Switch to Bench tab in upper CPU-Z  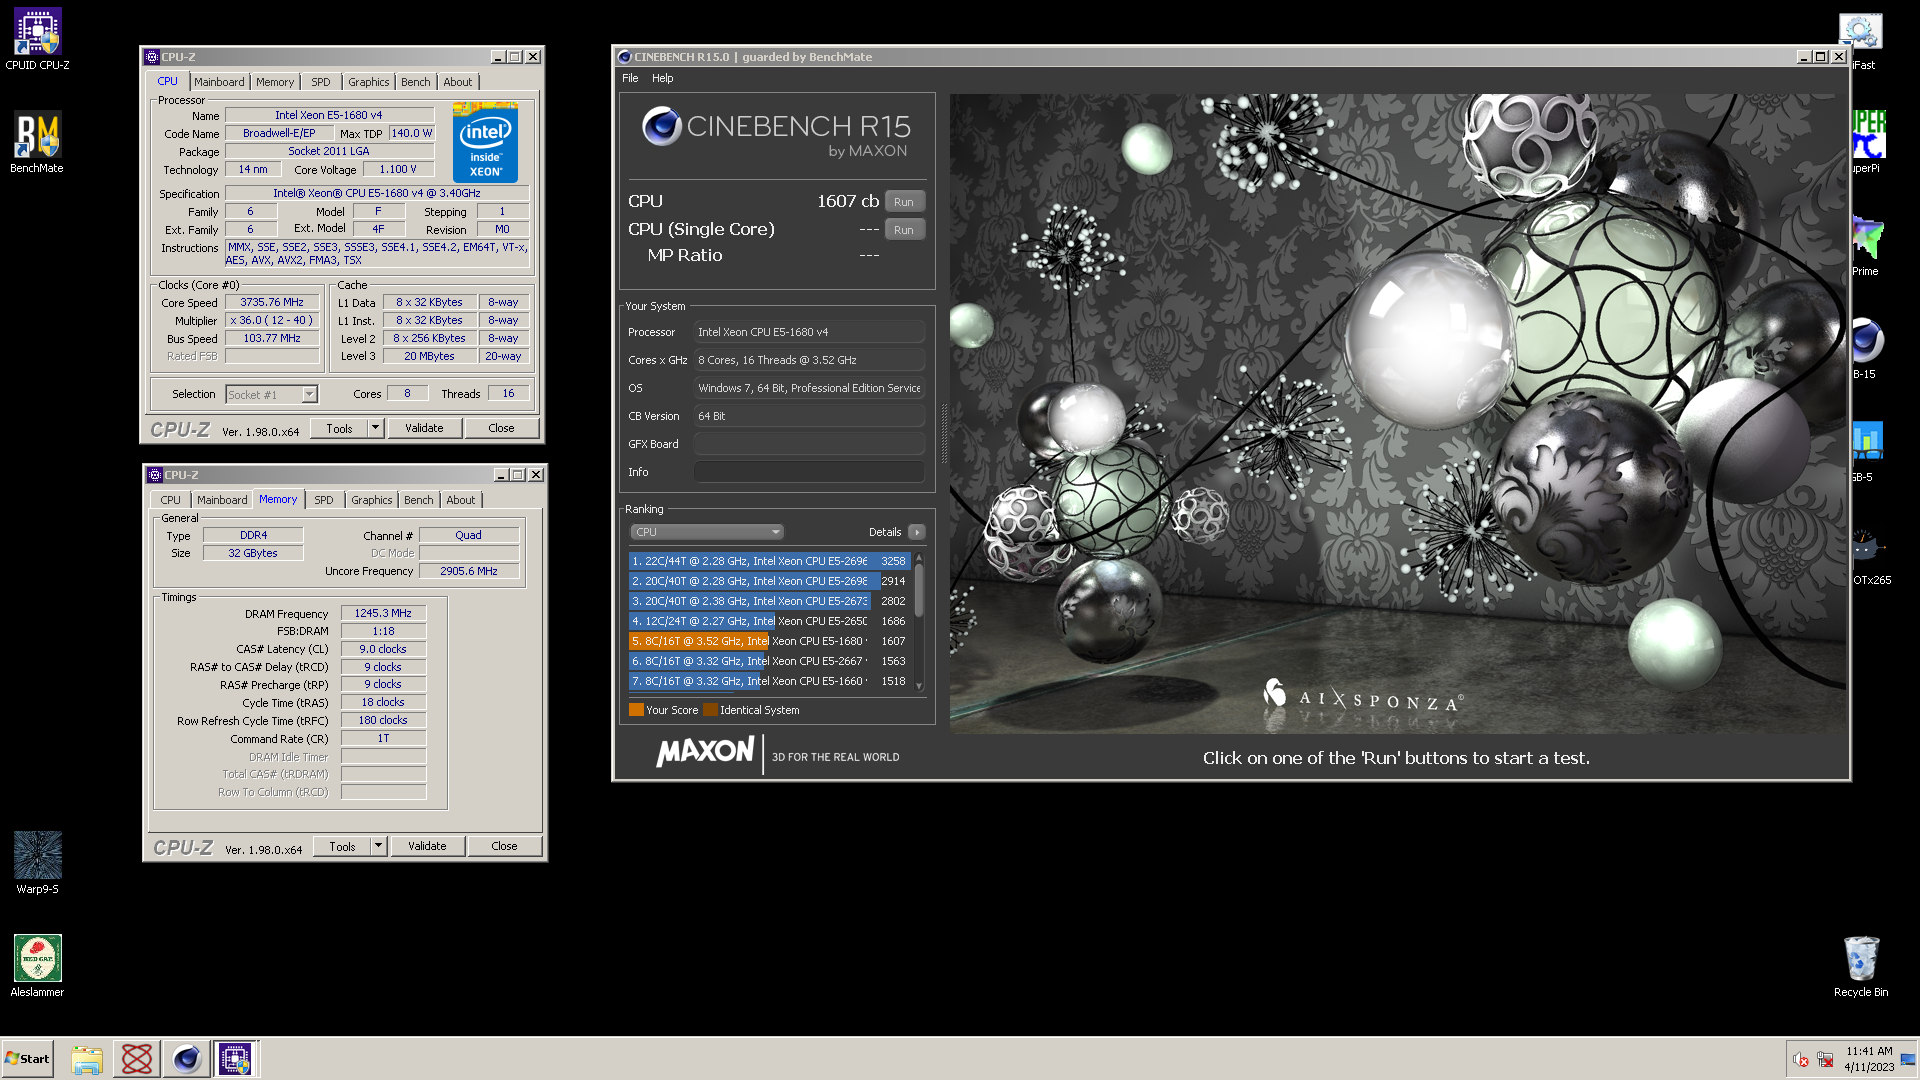(416, 82)
